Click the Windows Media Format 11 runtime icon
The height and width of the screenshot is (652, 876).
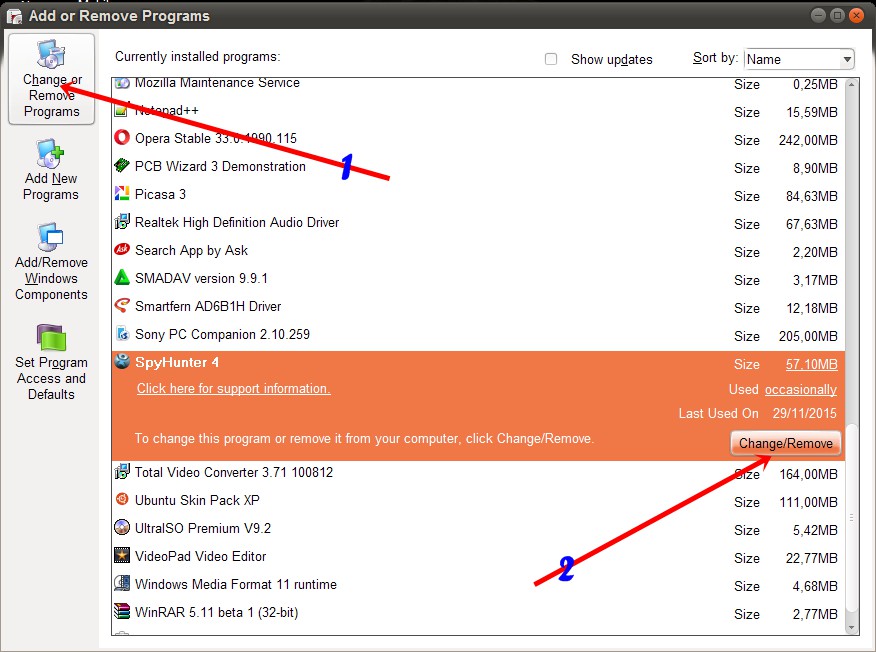(122, 583)
